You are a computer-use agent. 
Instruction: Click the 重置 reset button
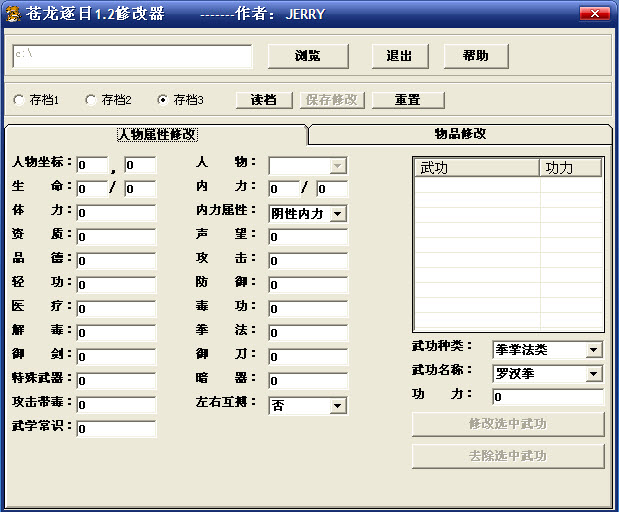408,100
